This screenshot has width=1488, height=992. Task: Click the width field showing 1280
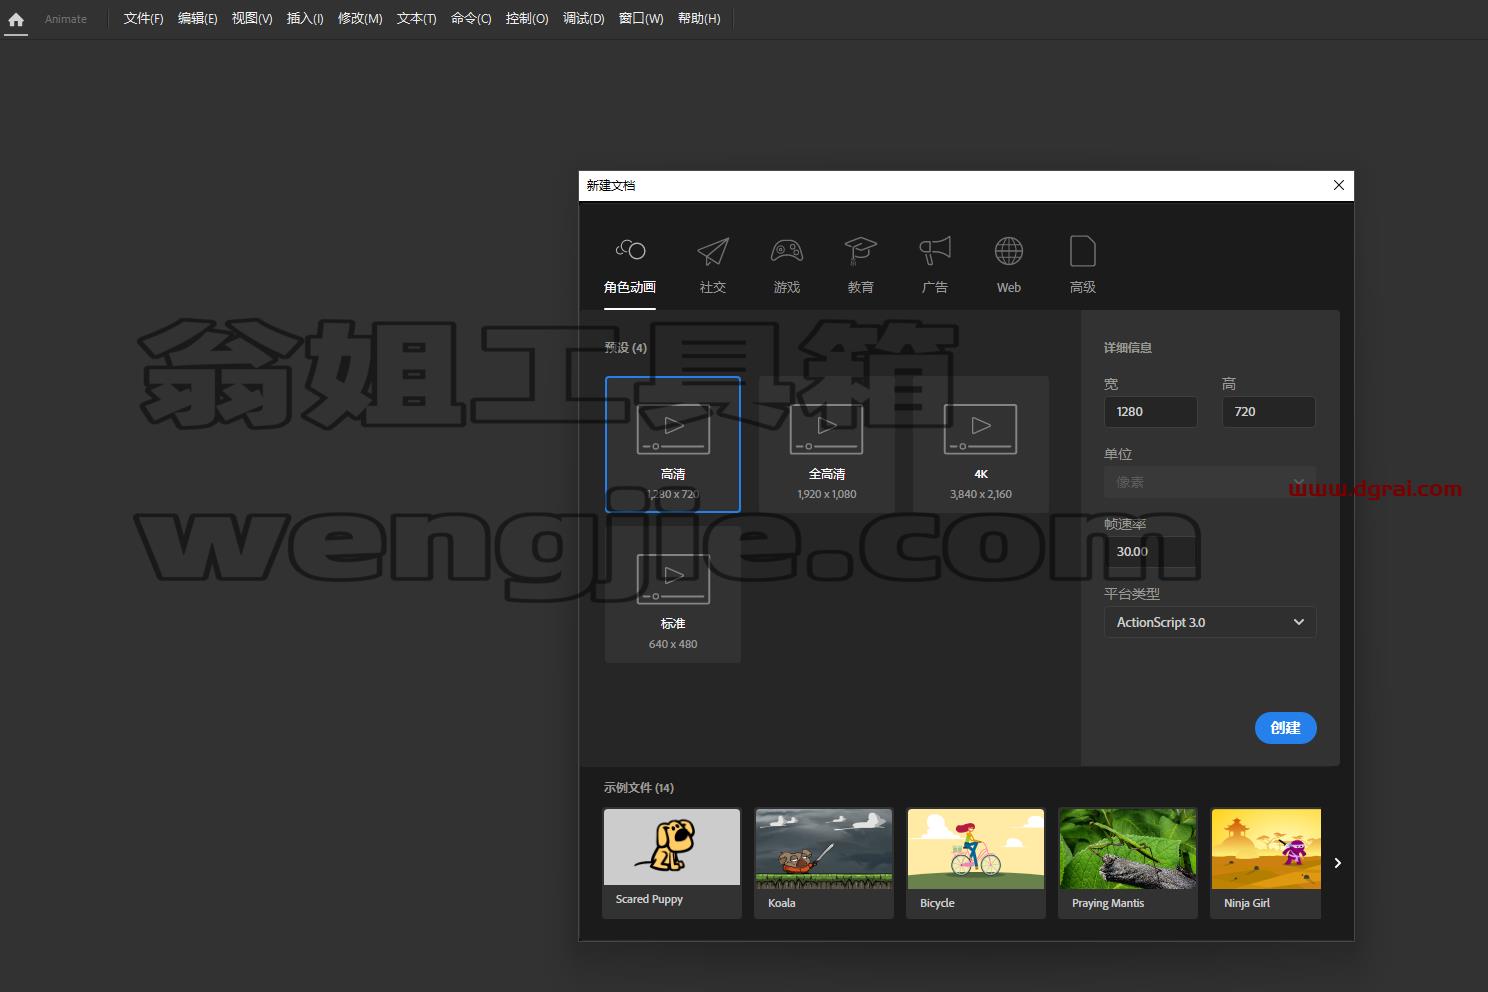(x=1151, y=412)
